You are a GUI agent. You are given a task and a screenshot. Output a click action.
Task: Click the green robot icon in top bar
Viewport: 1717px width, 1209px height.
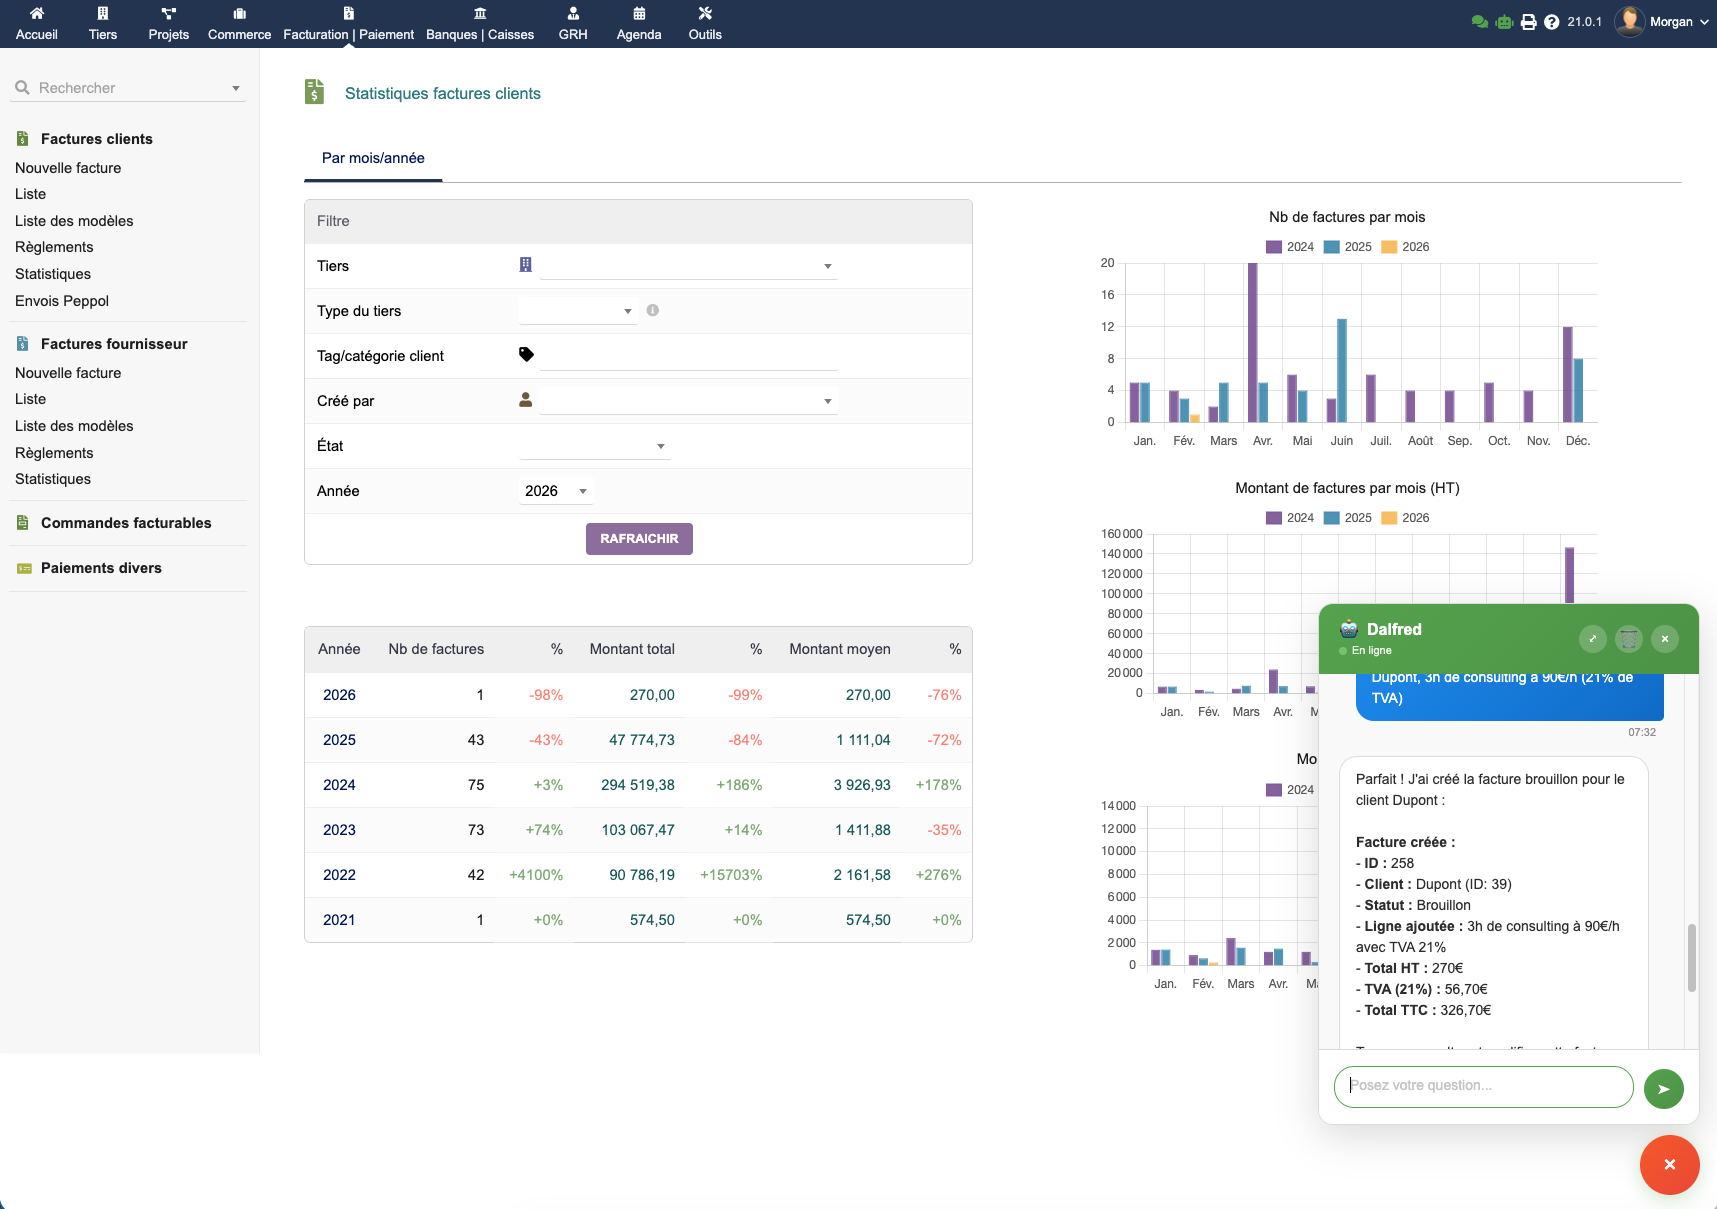(1504, 22)
